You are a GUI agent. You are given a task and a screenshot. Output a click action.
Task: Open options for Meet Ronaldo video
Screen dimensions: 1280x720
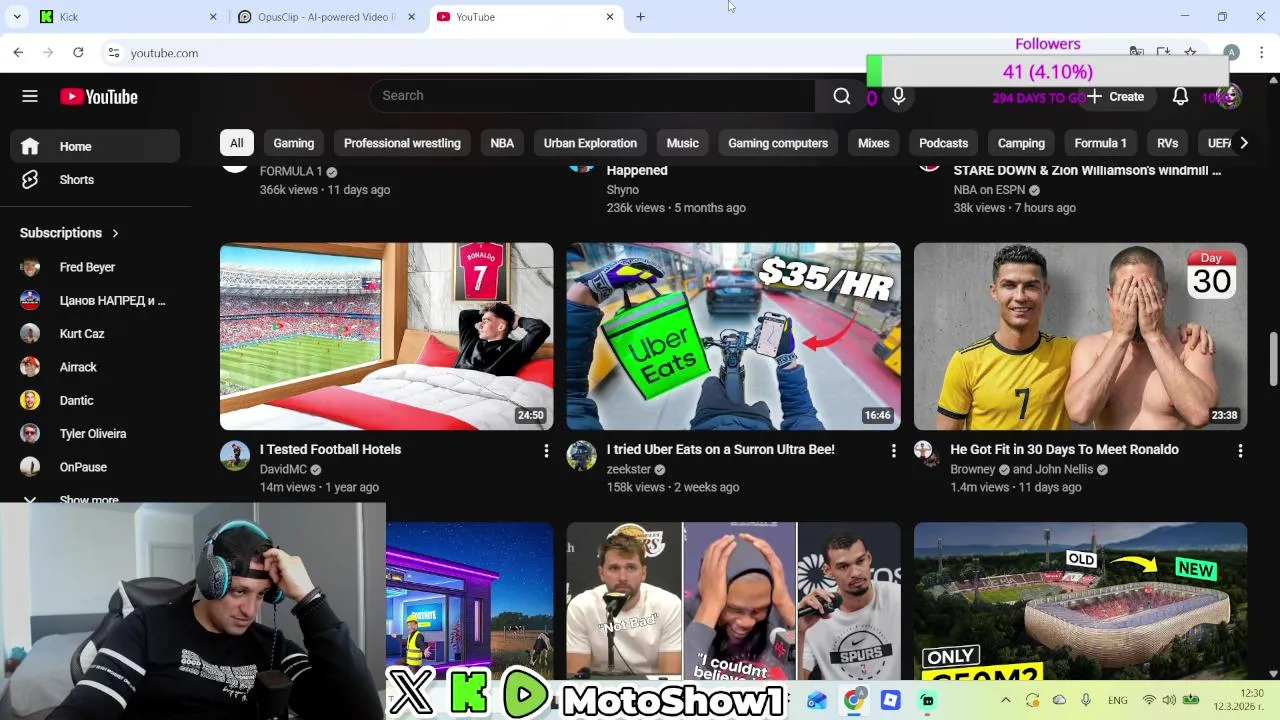[x=1240, y=451]
